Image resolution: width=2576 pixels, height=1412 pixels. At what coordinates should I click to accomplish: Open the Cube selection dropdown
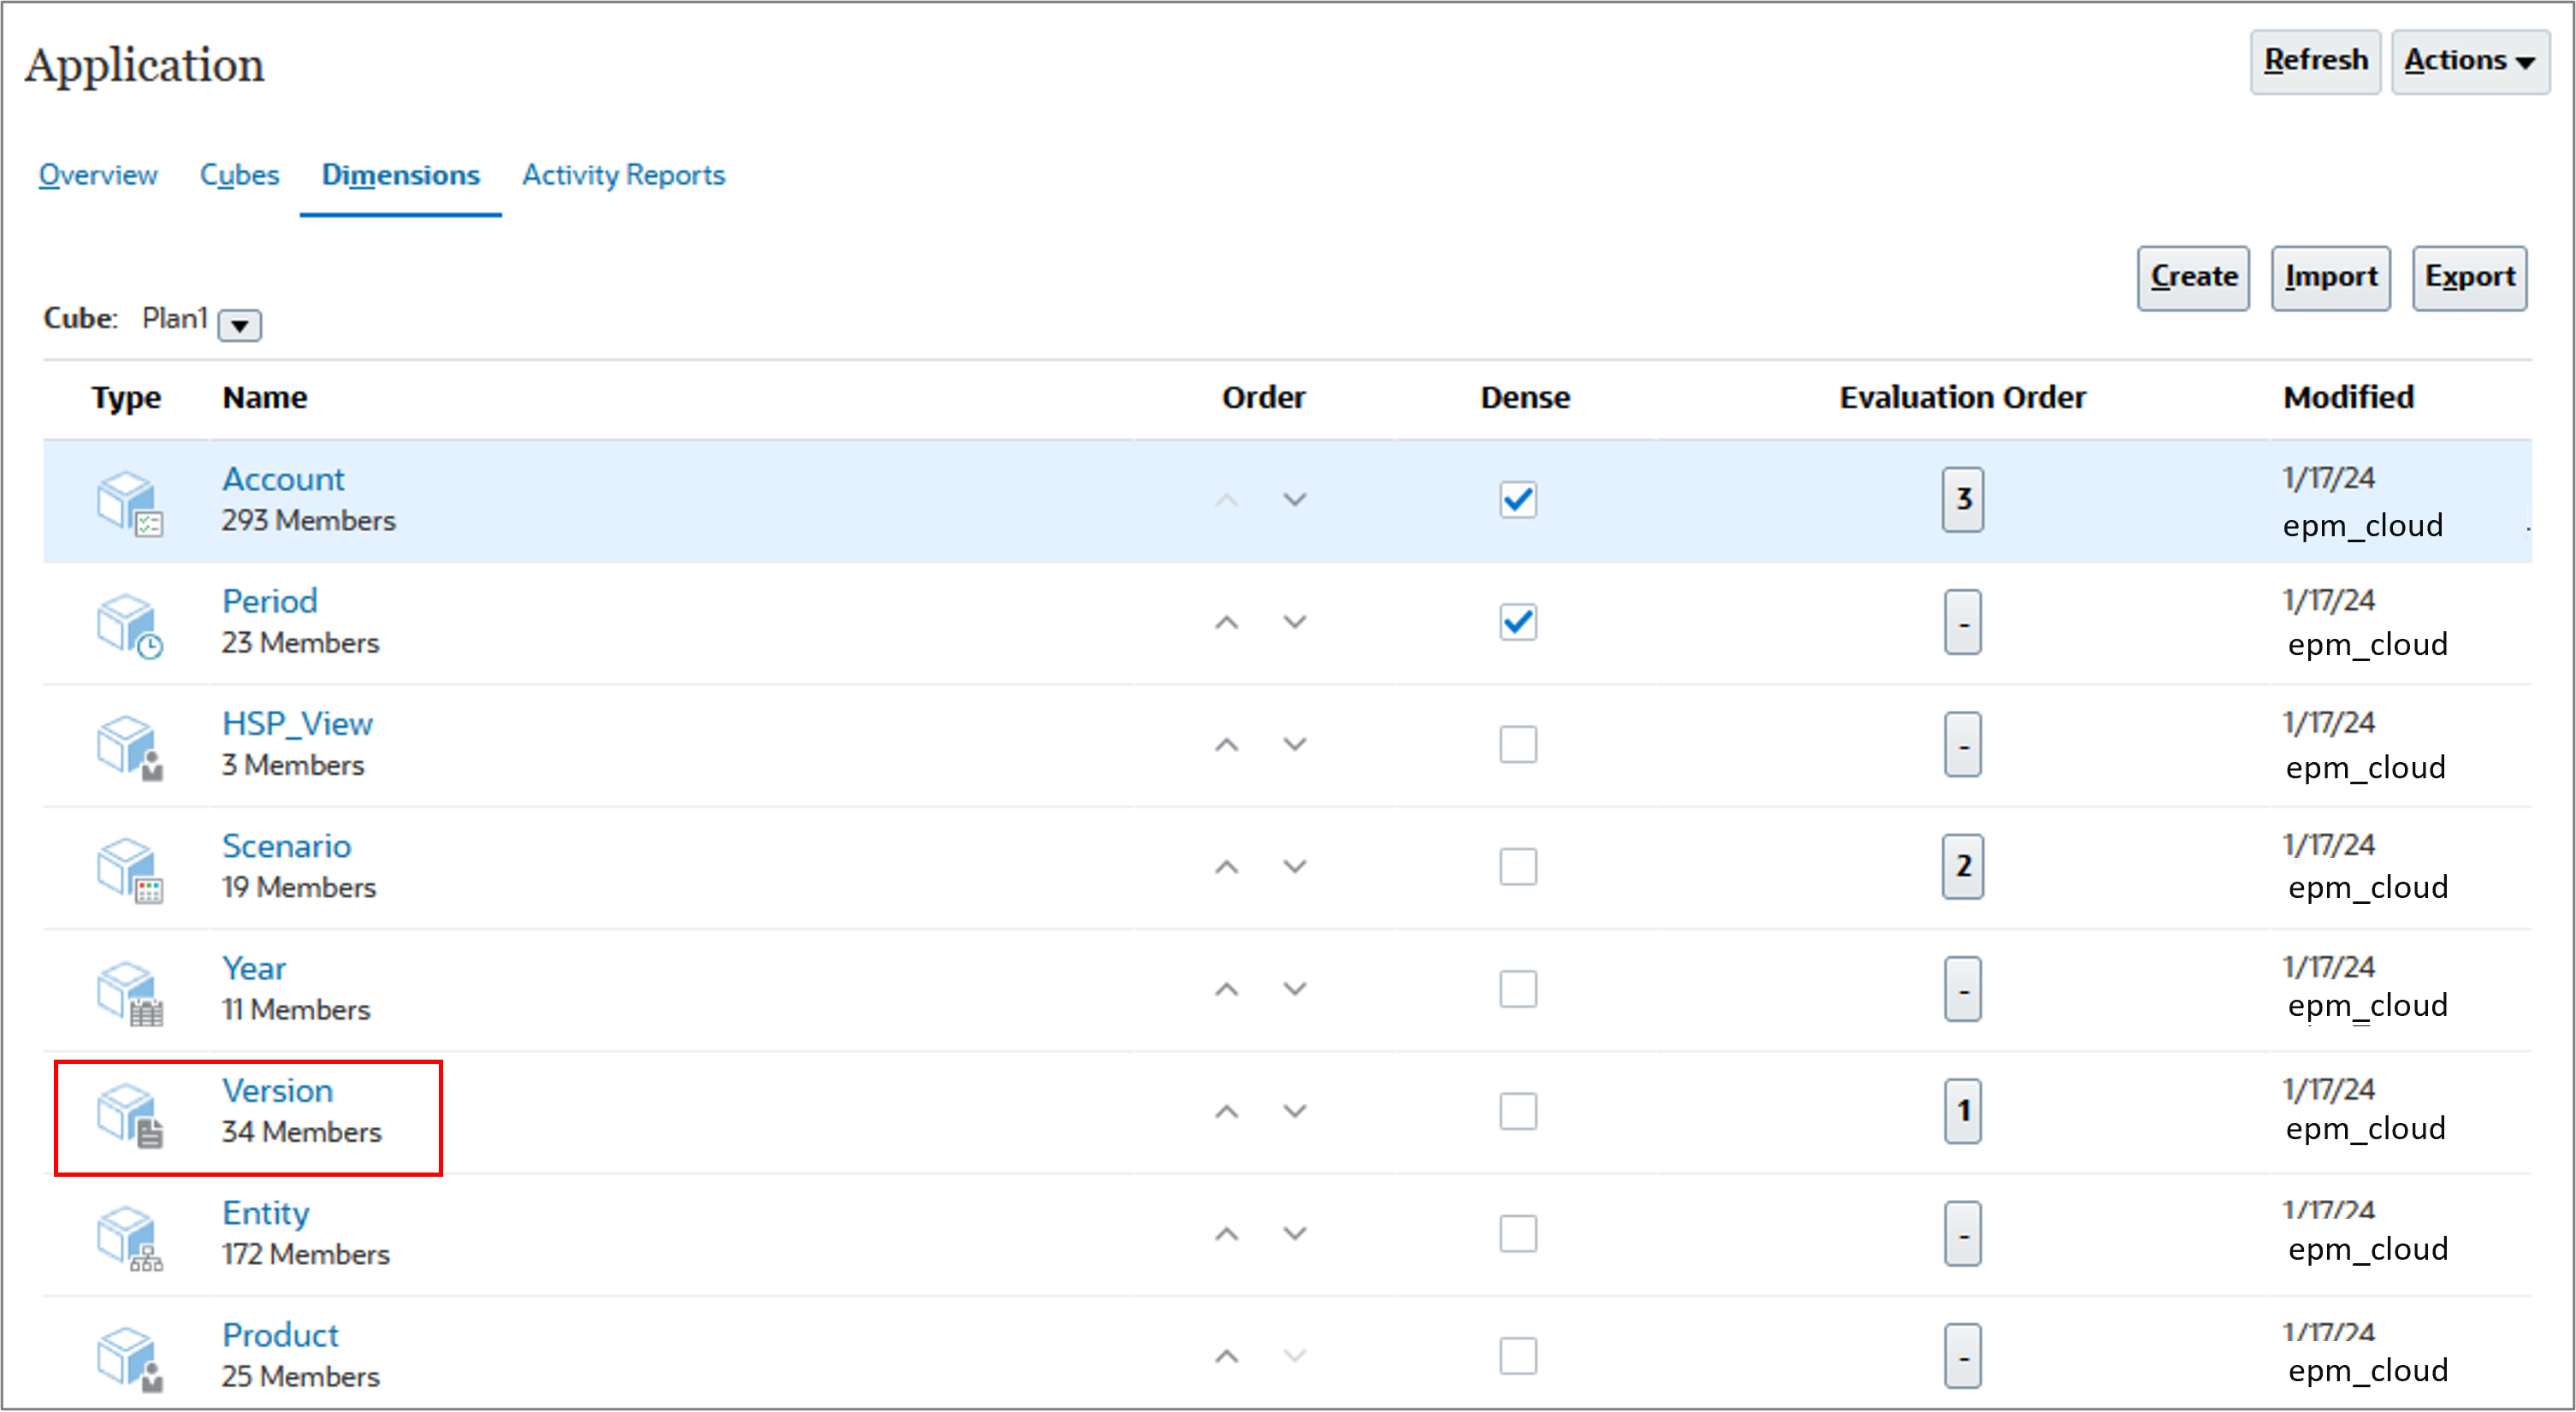pos(240,325)
